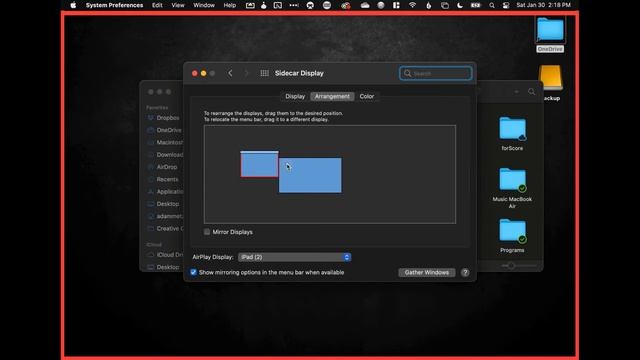The width and height of the screenshot is (640, 360).
Task: Select Macintosh HD in Finder sidebar
Action: pos(164,142)
